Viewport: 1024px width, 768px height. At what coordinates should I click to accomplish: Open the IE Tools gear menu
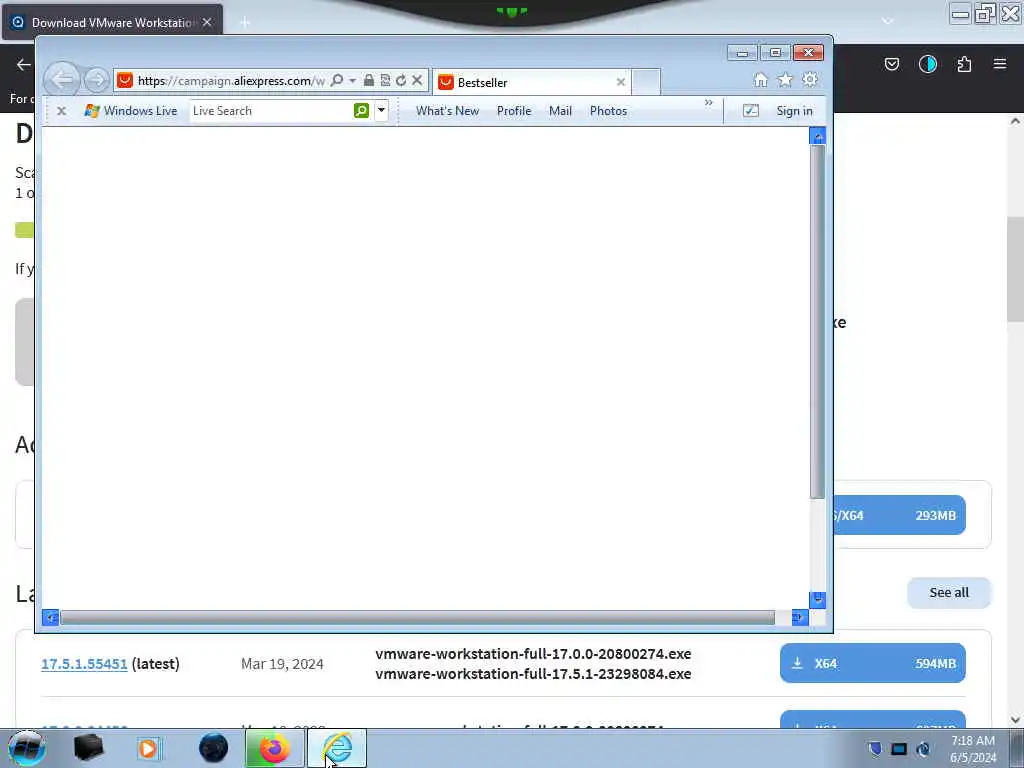(810, 80)
